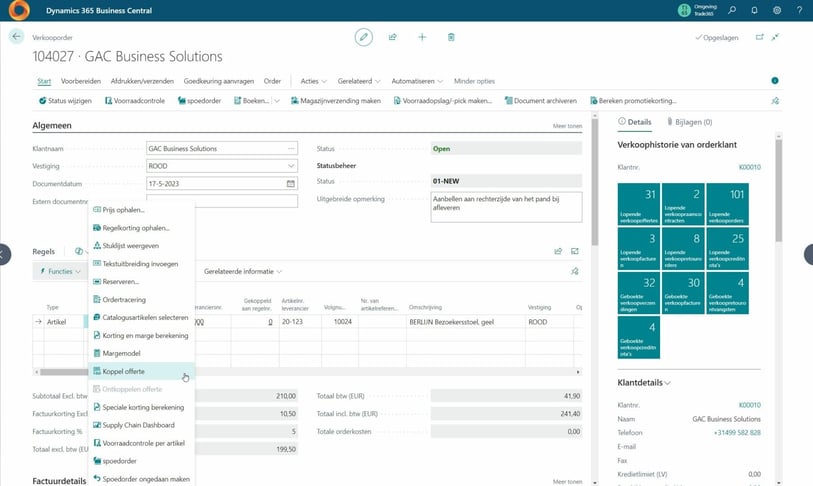Open the Details factbox tab
The image size is (813, 486).
(x=635, y=122)
